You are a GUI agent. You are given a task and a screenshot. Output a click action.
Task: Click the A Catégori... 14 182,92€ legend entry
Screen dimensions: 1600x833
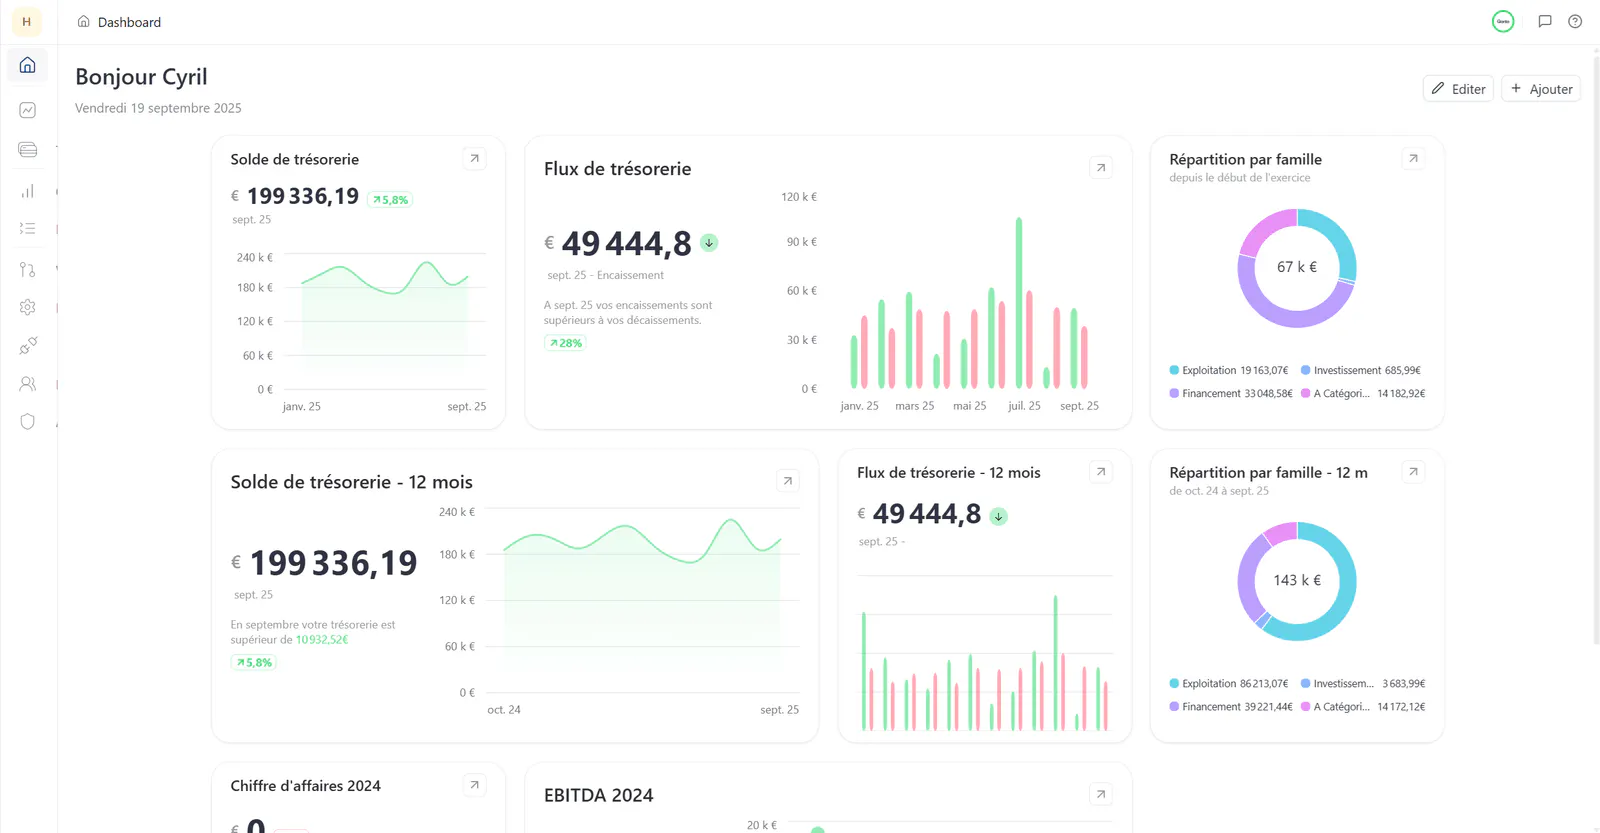[x=1363, y=394]
